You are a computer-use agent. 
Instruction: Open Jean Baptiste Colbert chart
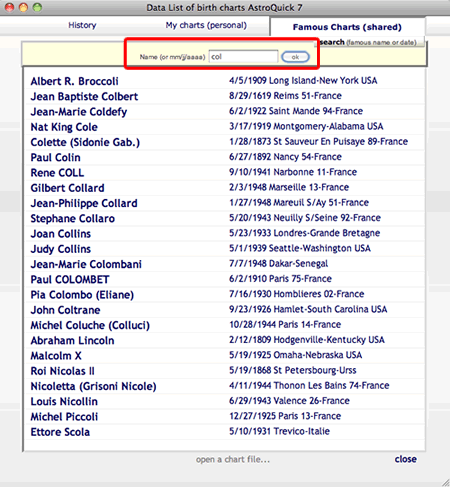(84, 97)
